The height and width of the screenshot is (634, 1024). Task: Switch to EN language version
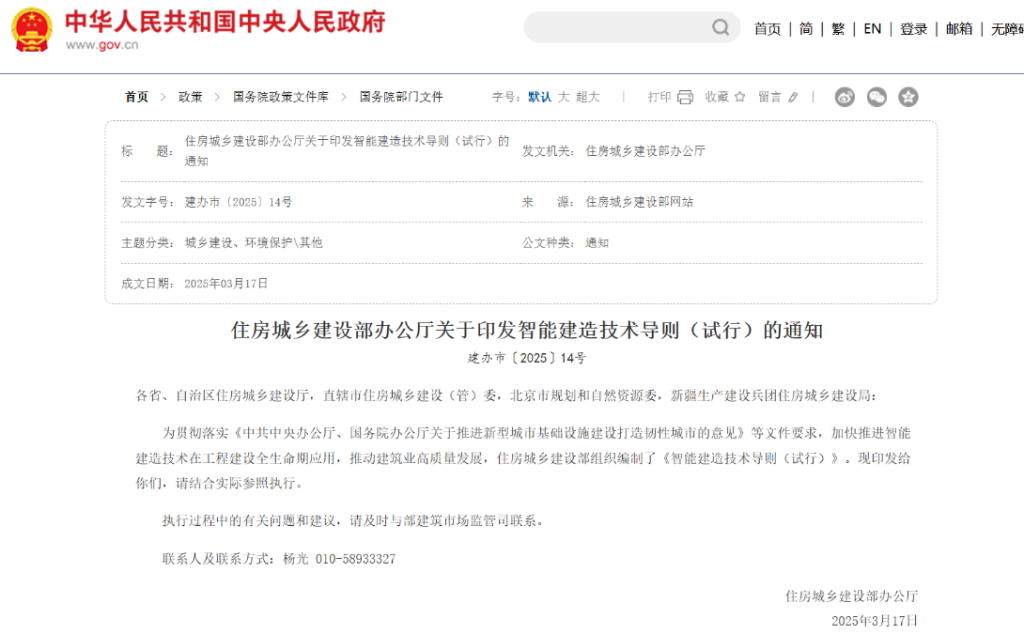(x=872, y=29)
